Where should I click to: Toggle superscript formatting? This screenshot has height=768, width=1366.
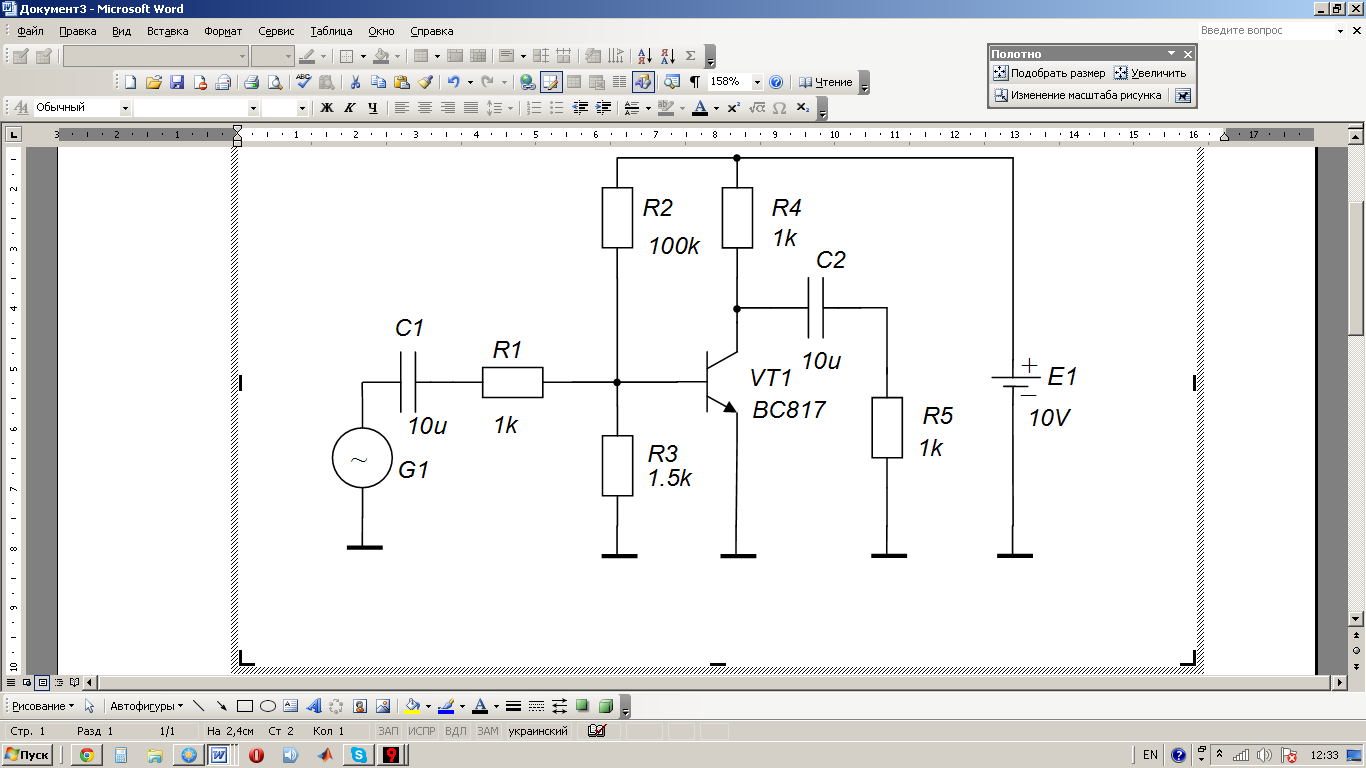(x=733, y=107)
